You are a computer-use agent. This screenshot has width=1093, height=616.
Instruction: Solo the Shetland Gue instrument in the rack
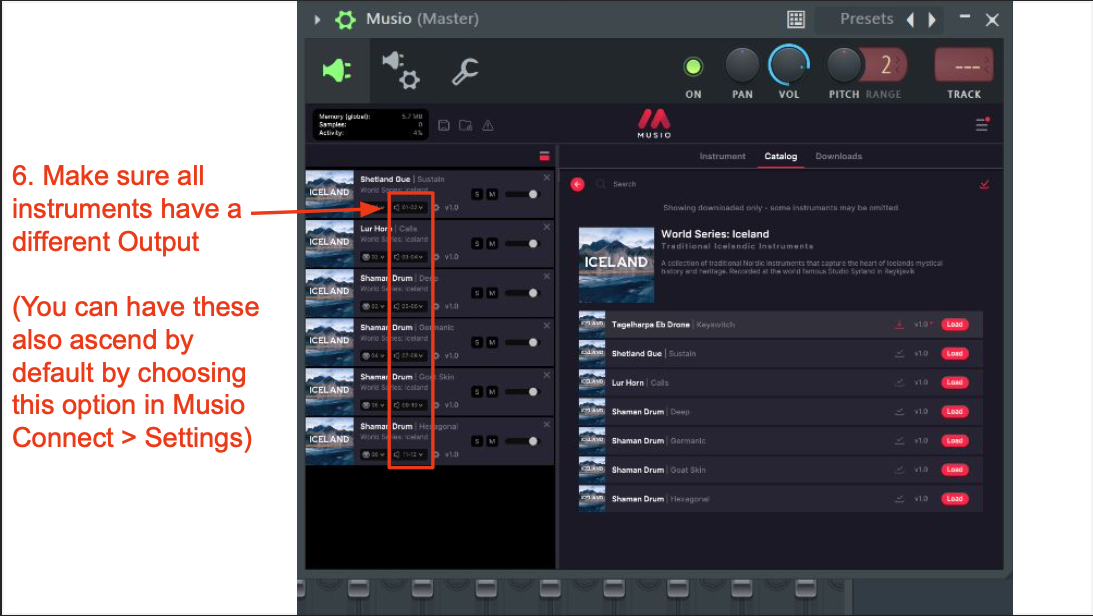coord(477,194)
